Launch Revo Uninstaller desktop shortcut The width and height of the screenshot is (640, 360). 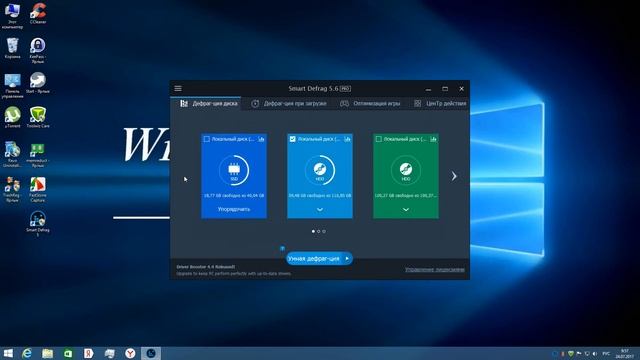12,154
